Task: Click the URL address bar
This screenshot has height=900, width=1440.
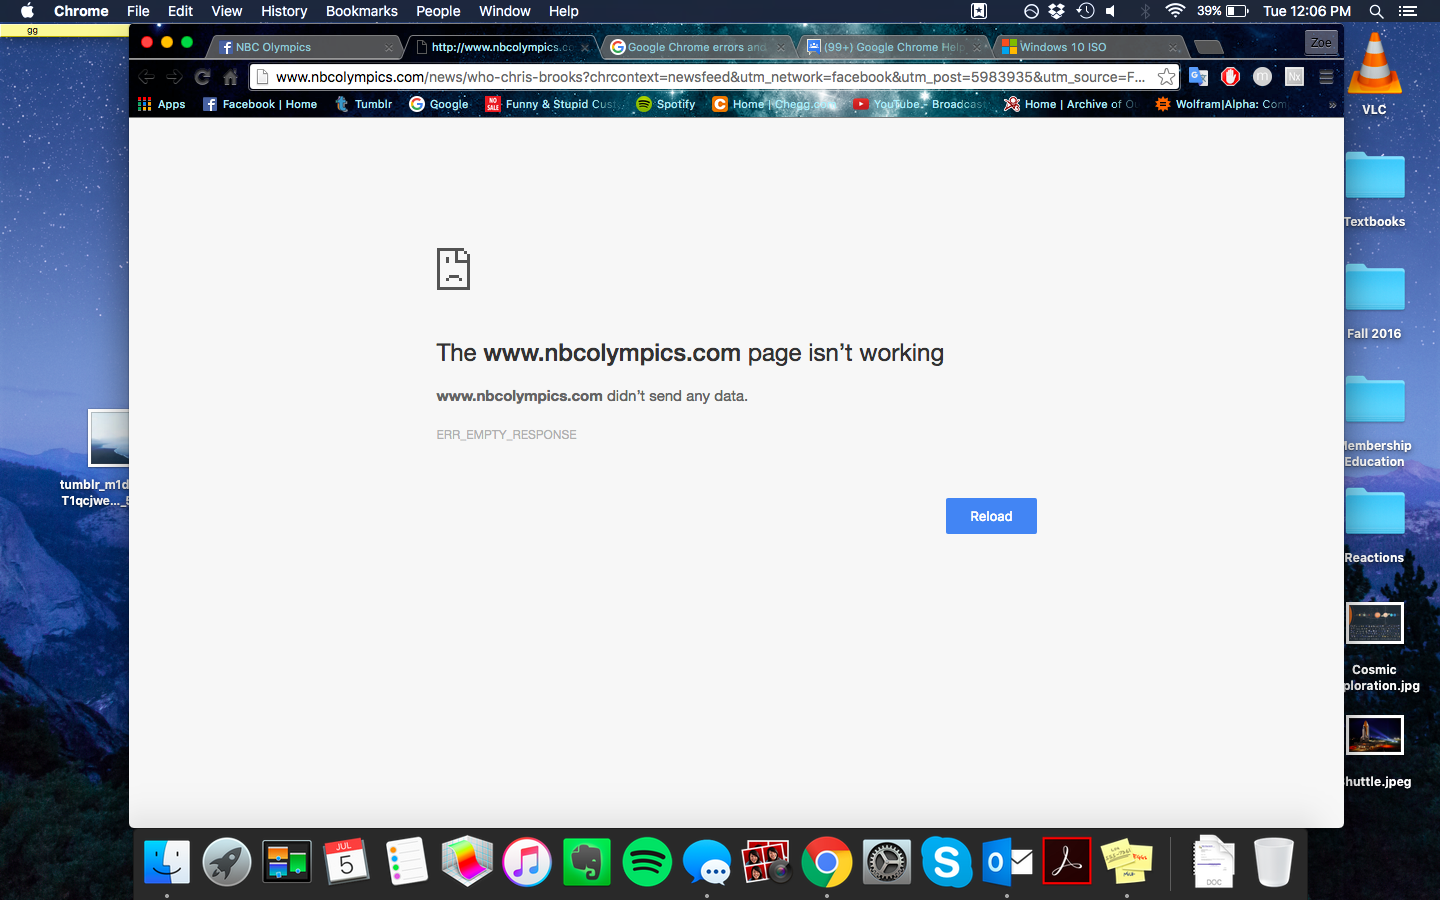Action: pyautogui.click(x=714, y=77)
